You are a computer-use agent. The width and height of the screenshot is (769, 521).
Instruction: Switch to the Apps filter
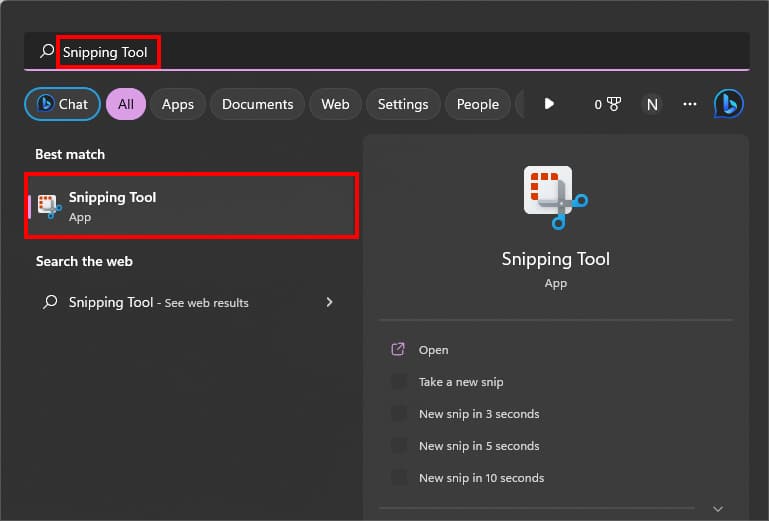point(178,104)
